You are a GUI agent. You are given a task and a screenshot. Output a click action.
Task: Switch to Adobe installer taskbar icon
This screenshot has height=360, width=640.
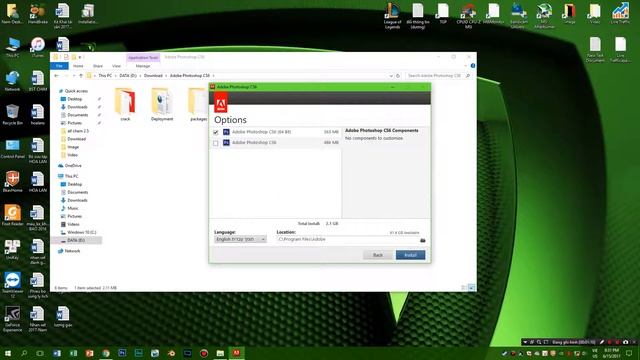pos(236,353)
